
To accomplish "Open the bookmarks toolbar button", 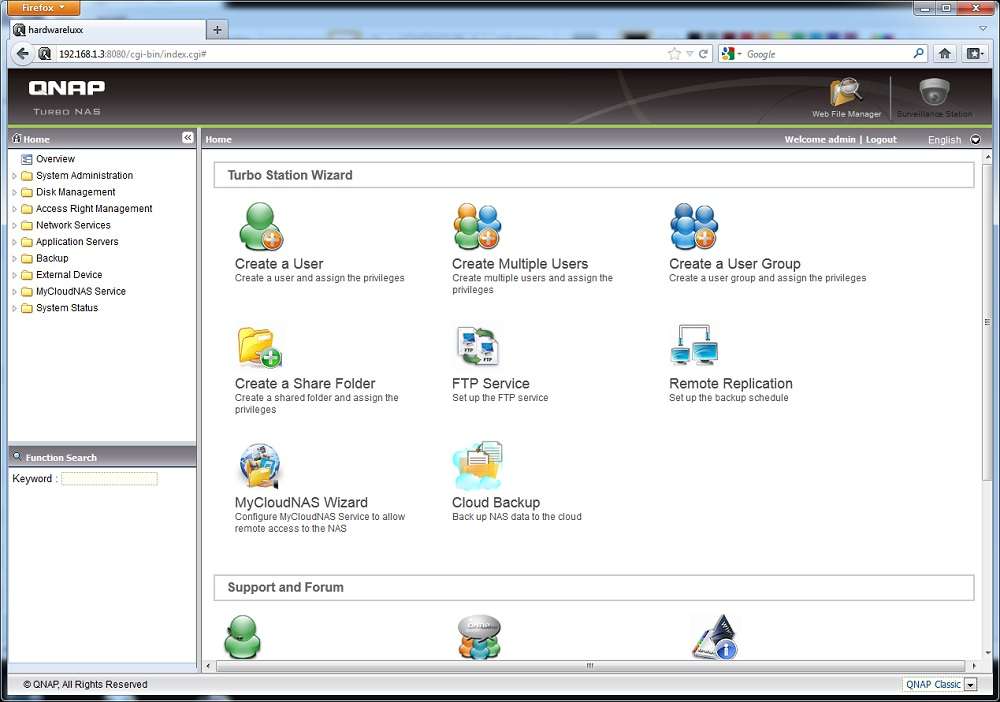I will [x=975, y=54].
